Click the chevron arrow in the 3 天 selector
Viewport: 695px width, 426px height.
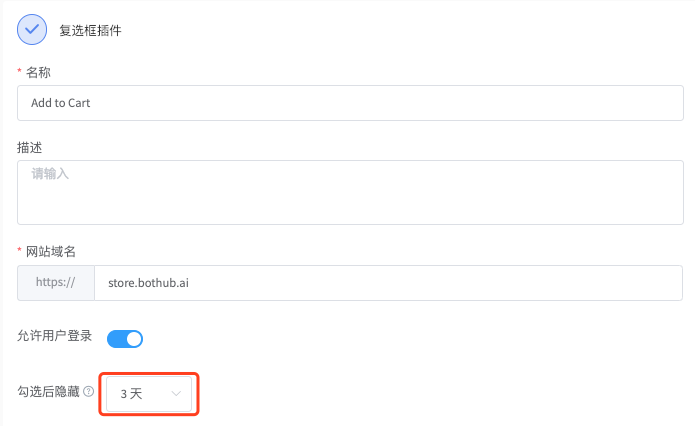(x=176, y=393)
